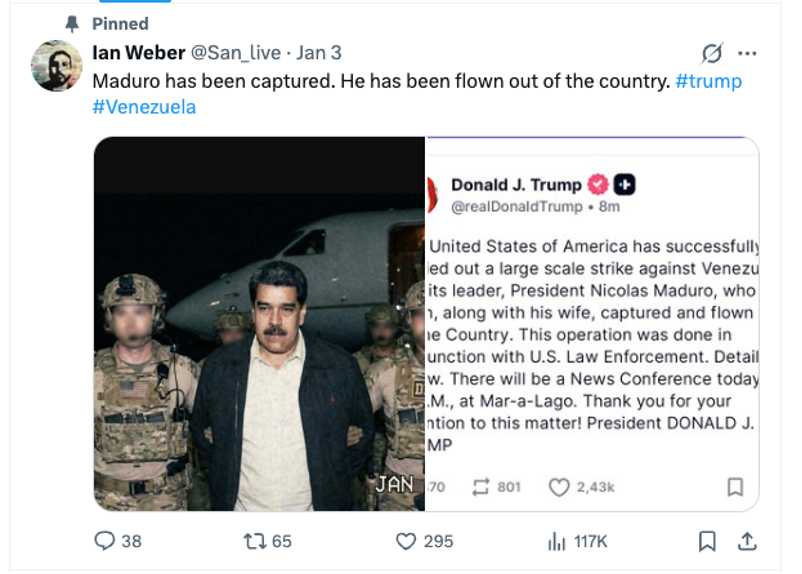Repost the tweet showing 65 reposts

[x=255, y=541]
